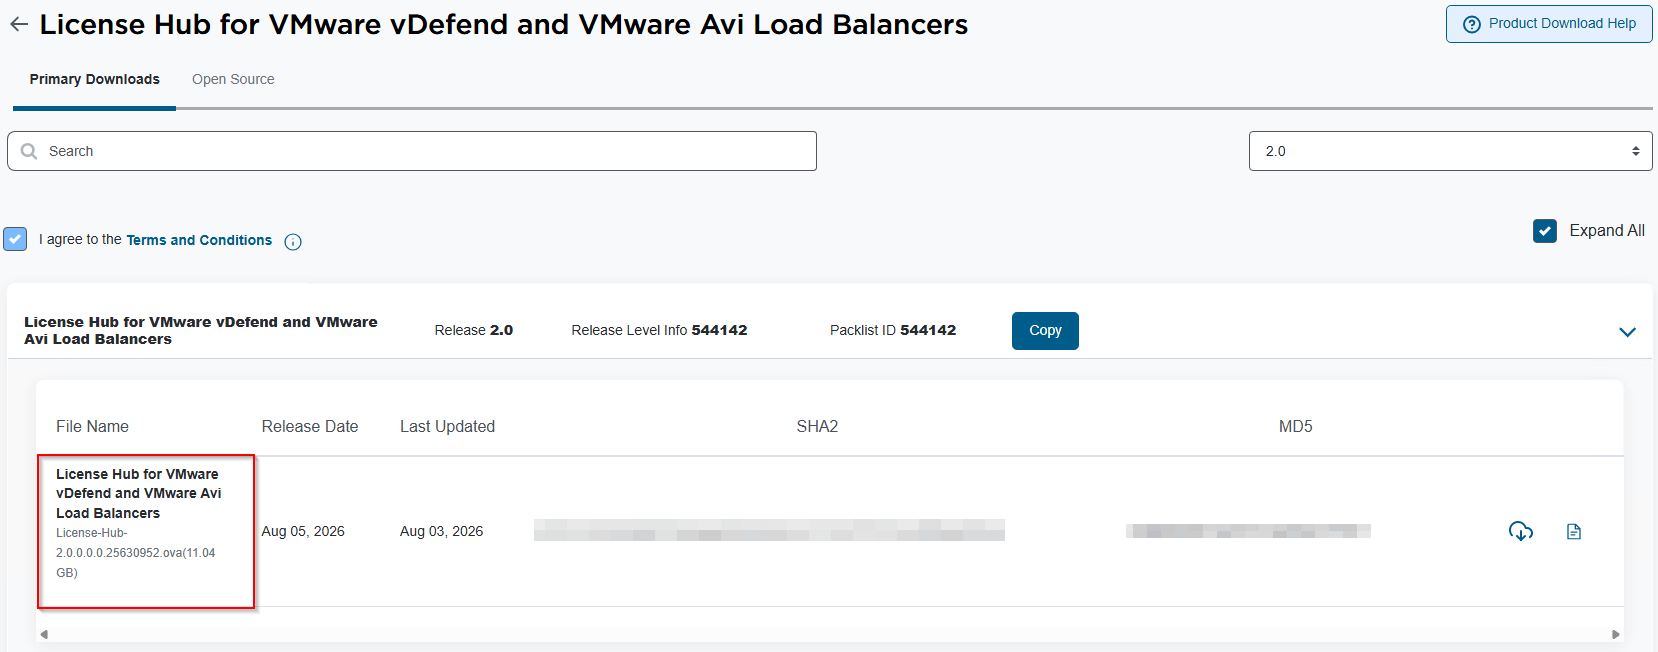Copy the packlist ID
The width and height of the screenshot is (1658, 652).
tap(1045, 331)
